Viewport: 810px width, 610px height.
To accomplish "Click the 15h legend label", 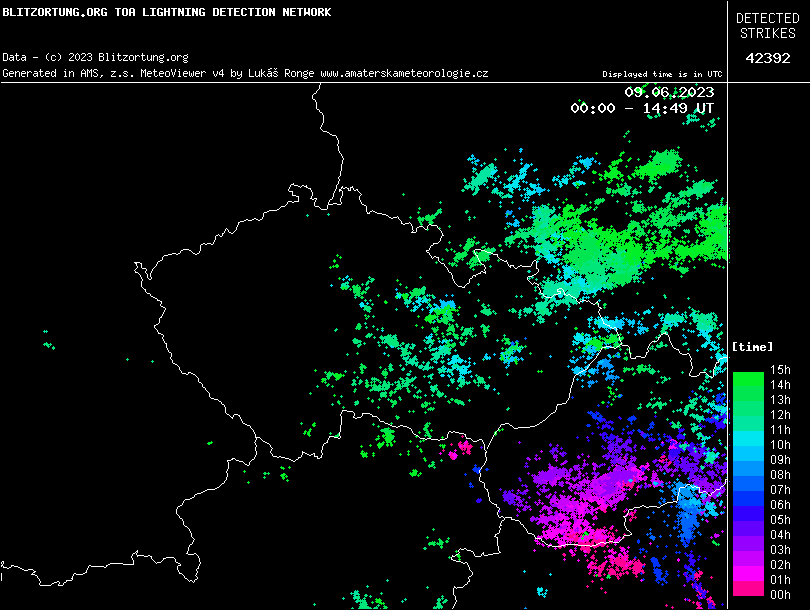I will pos(780,370).
